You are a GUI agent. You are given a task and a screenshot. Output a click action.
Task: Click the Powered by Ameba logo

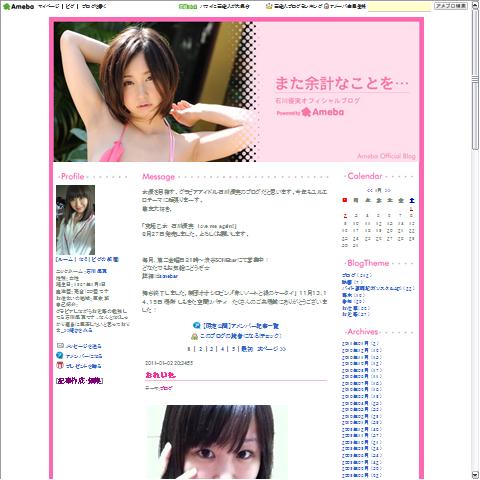(310, 112)
